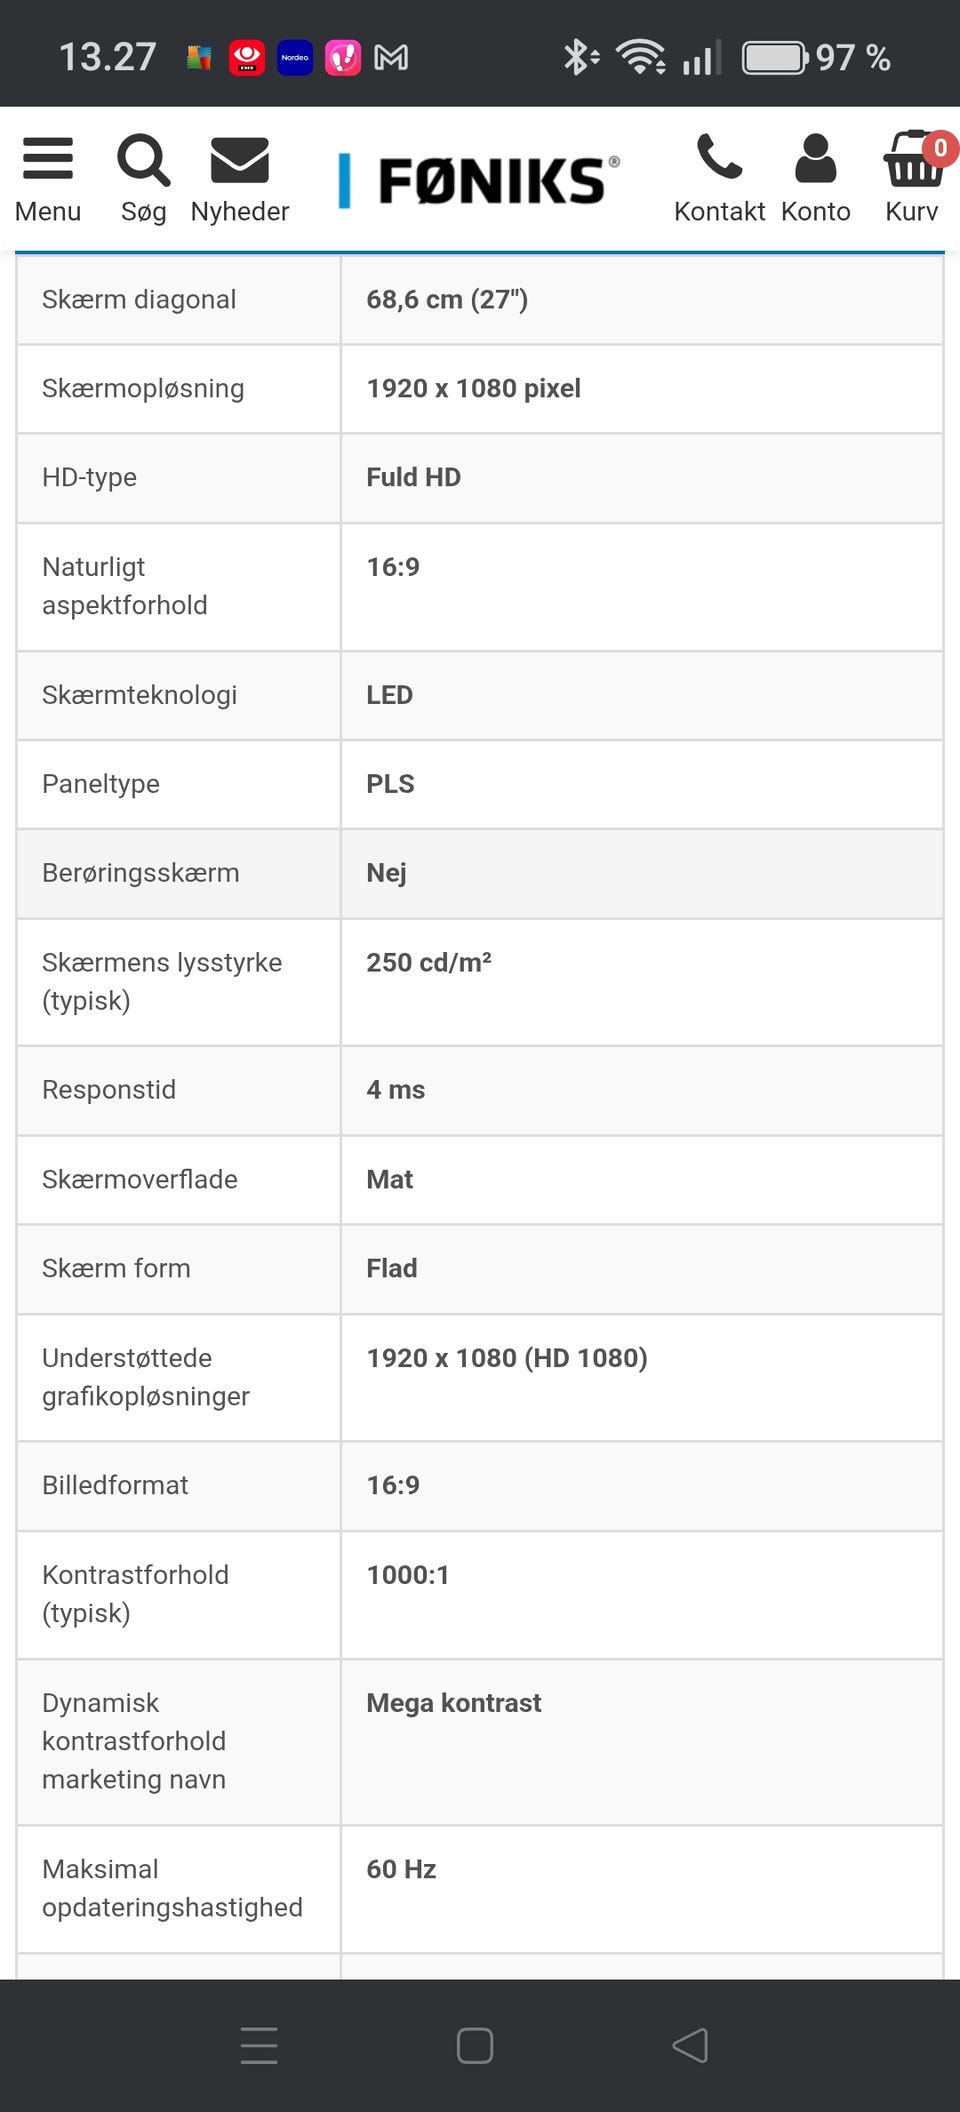This screenshot has width=960, height=2112.
Task: Tap Android home square button
Action: [475, 2045]
